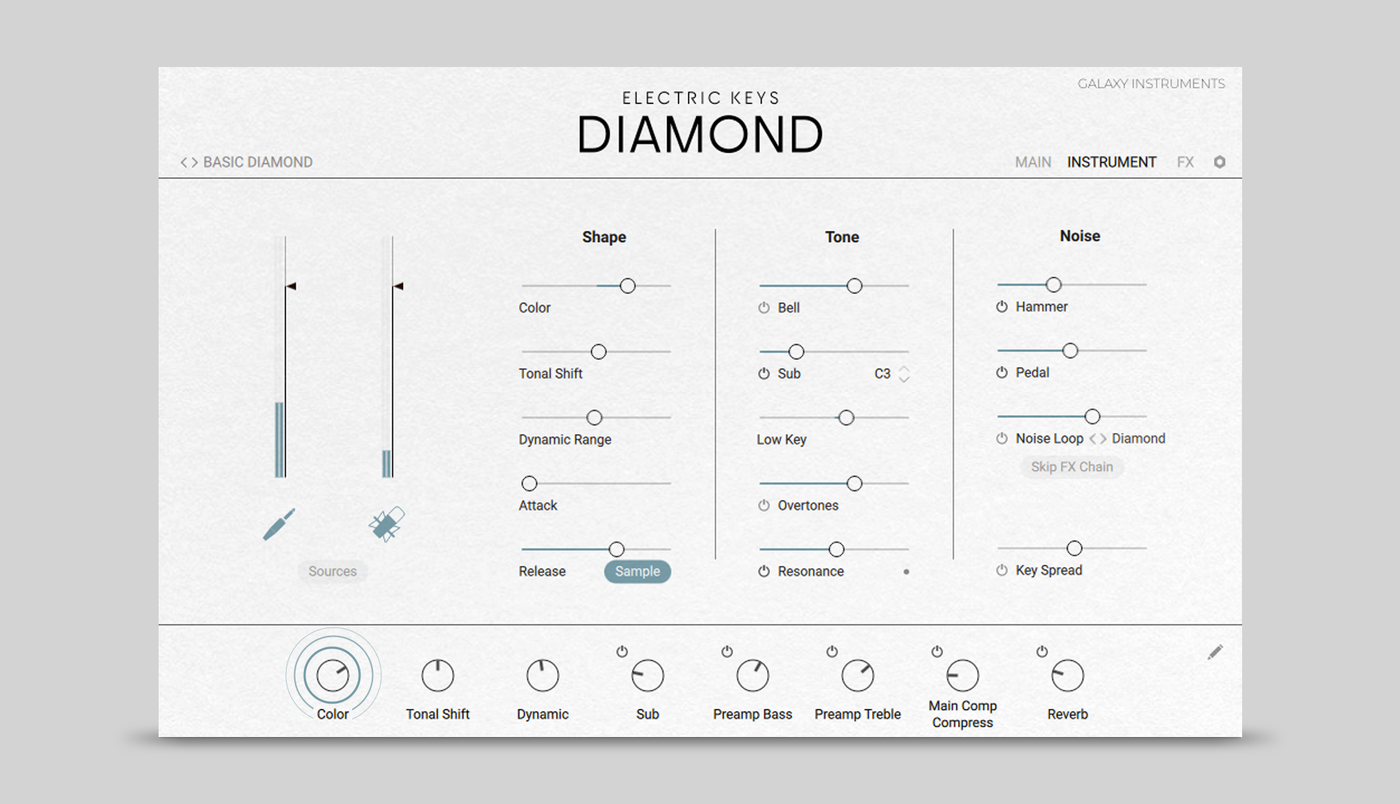The image size is (1400, 804).
Task: Select the INSTRUMENT tab
Action: 1112,162
